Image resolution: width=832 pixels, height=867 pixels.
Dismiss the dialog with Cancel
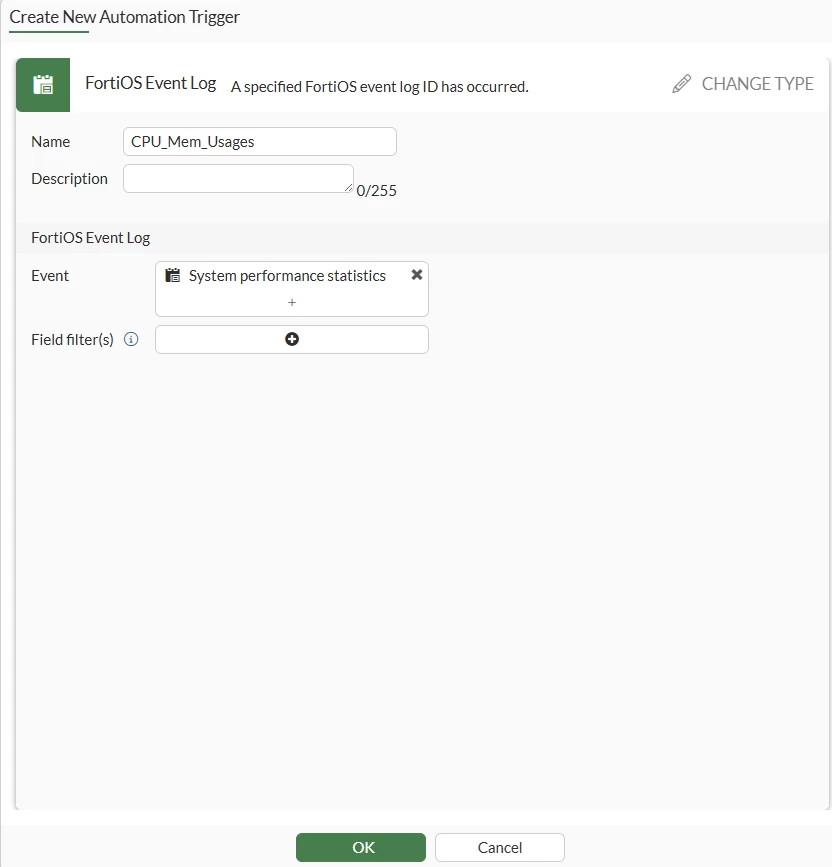pos(500,847)
